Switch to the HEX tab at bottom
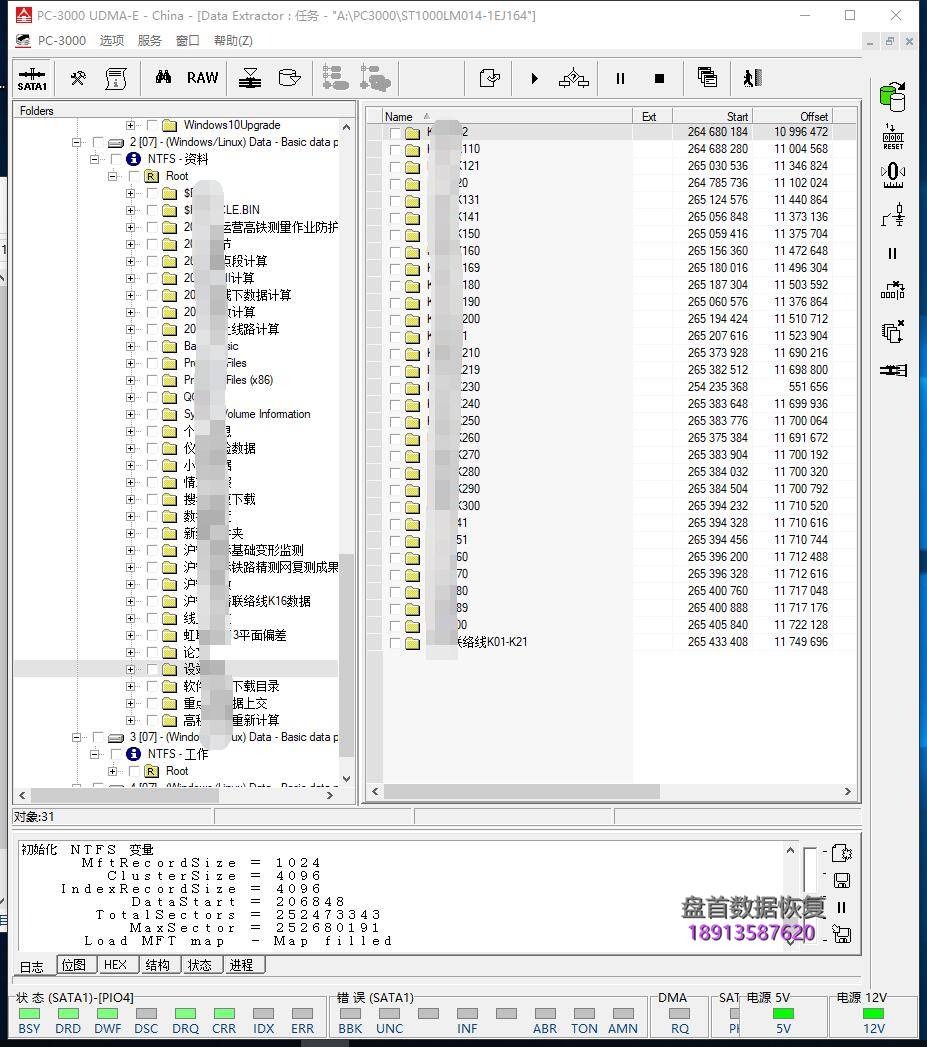 117,965
